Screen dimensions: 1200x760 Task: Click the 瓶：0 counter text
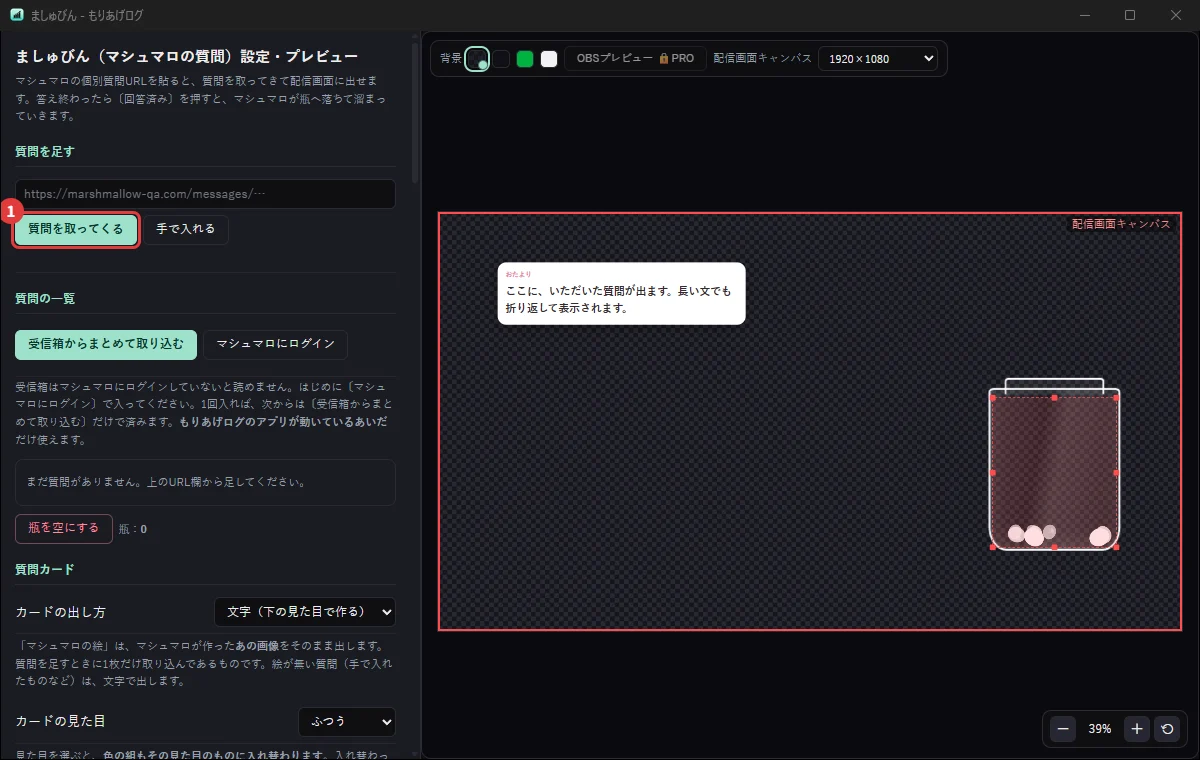click(x=132, y=529)
